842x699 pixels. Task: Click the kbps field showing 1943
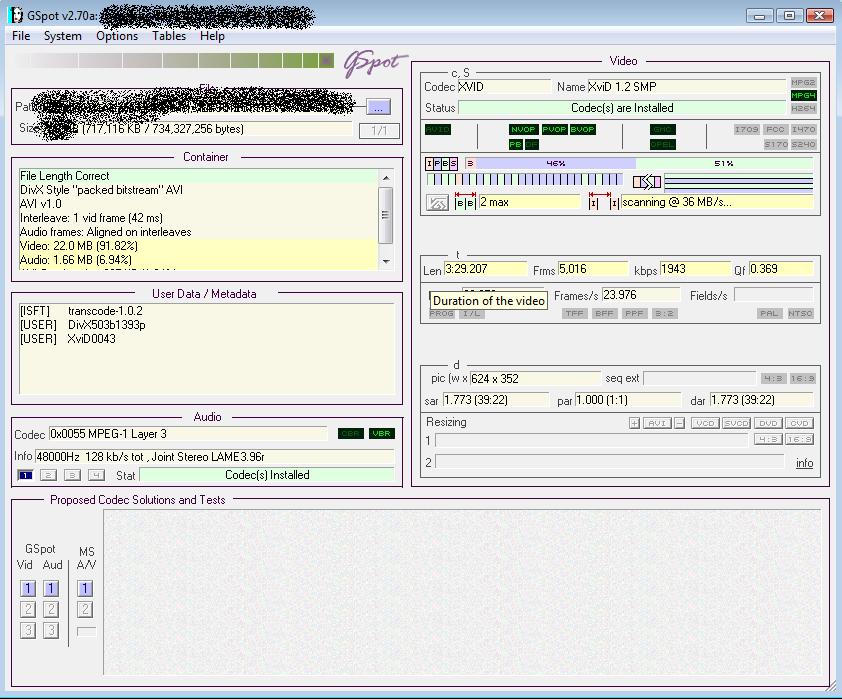click(695, 269)
